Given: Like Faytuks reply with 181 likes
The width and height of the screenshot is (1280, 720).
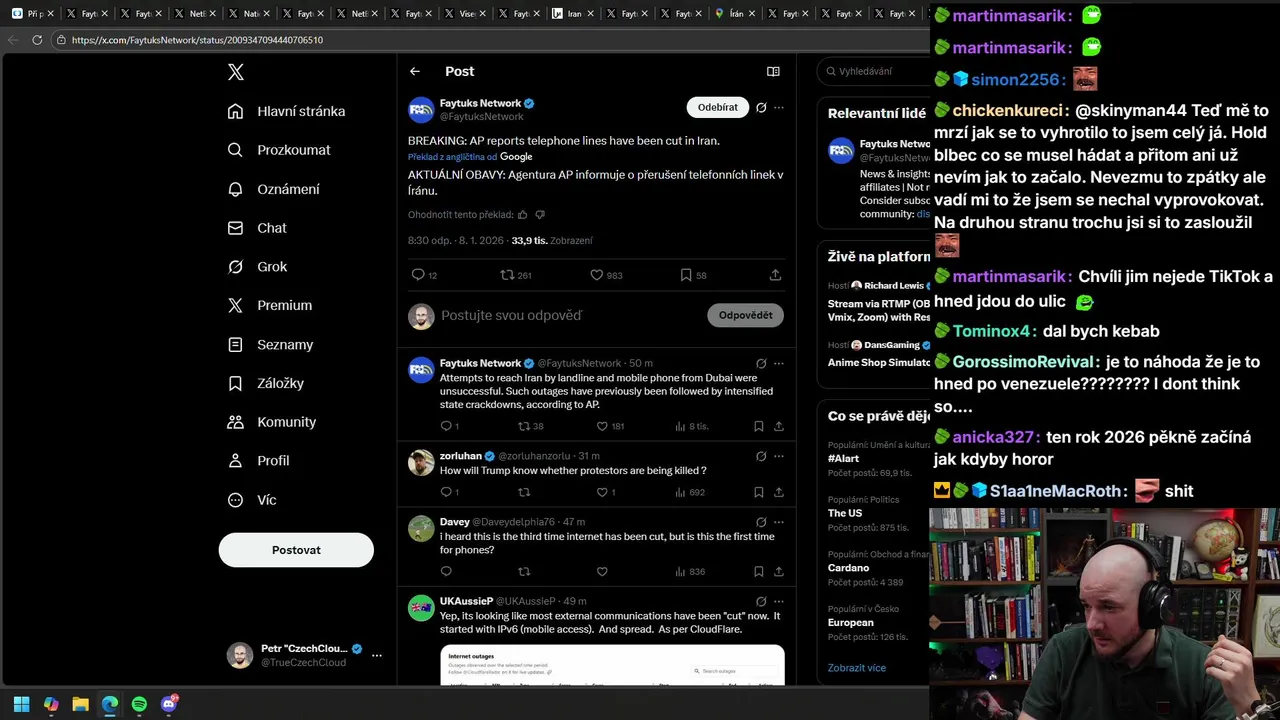Looking at the screenshot, I should 610,426.
